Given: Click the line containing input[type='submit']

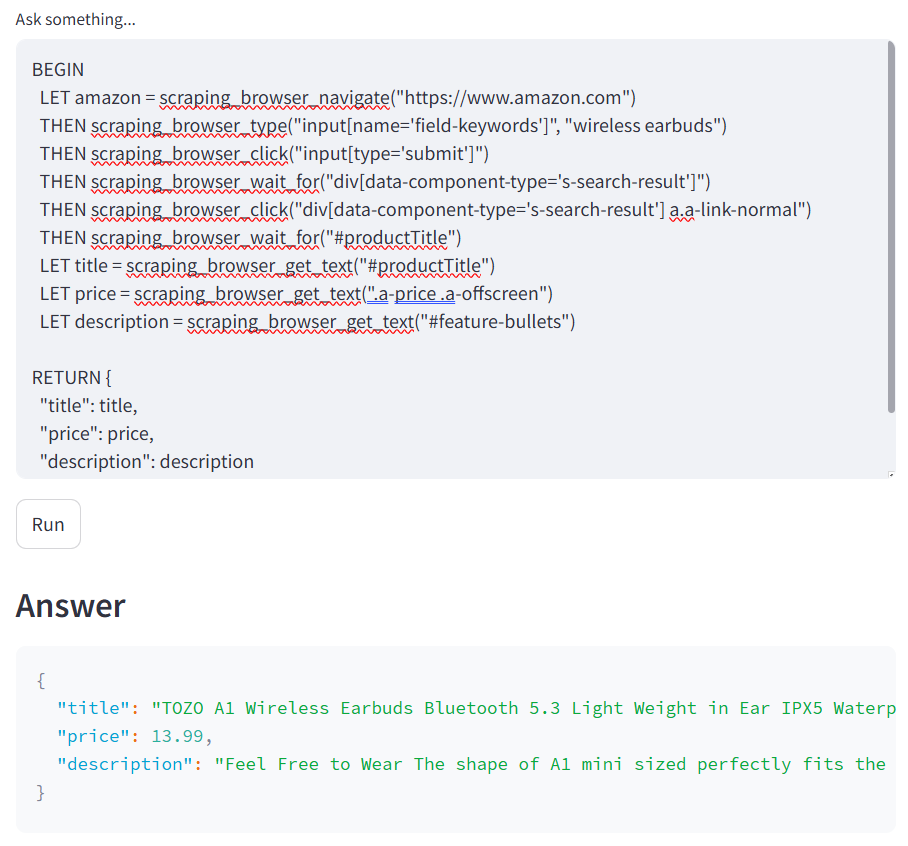Looking at the screenshot, I should click(x=264, y=154).
